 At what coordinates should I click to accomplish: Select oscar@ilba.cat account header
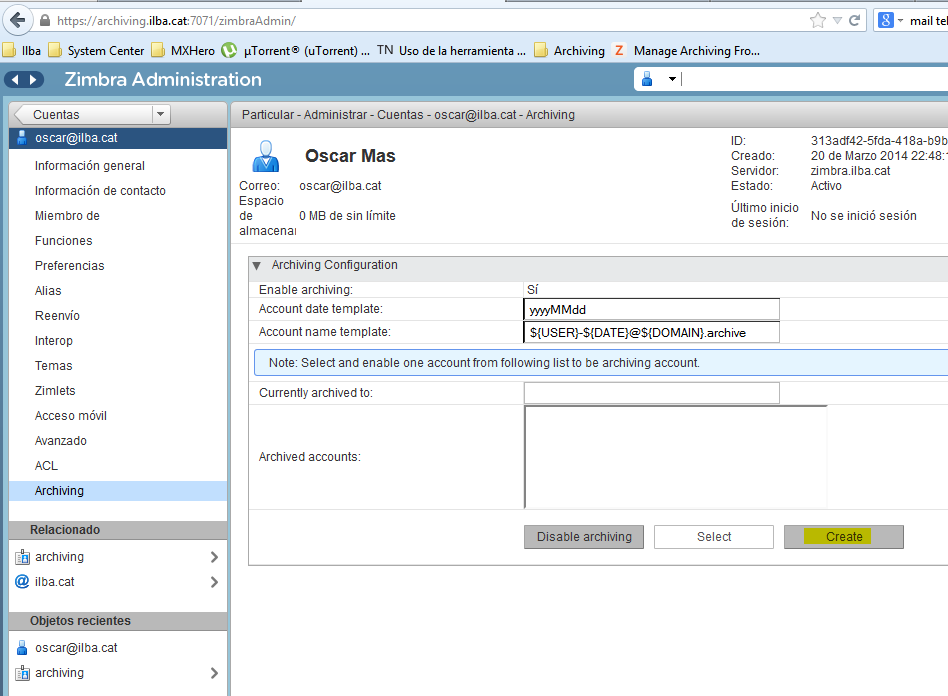118,138
